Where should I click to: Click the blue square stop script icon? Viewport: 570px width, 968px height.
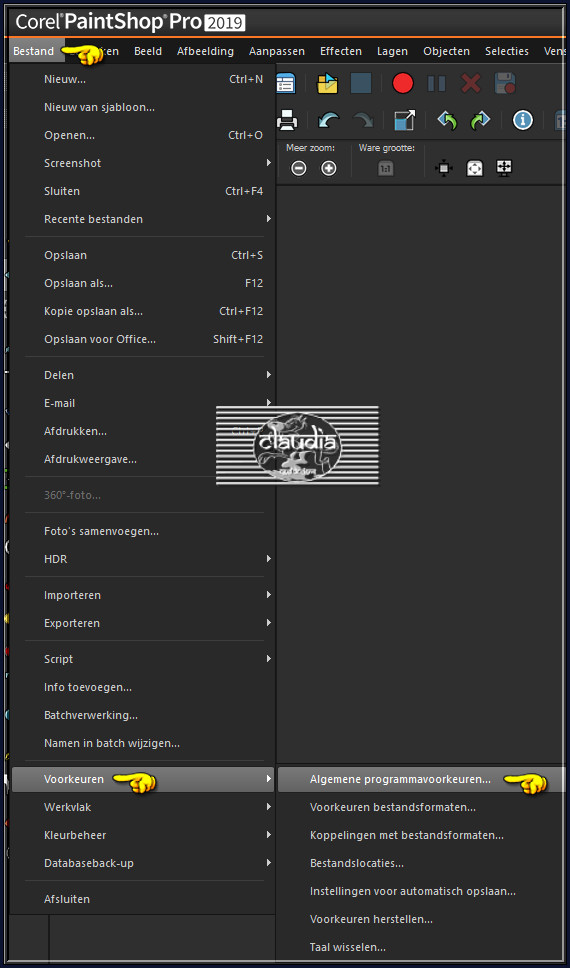tap(361, 83)
